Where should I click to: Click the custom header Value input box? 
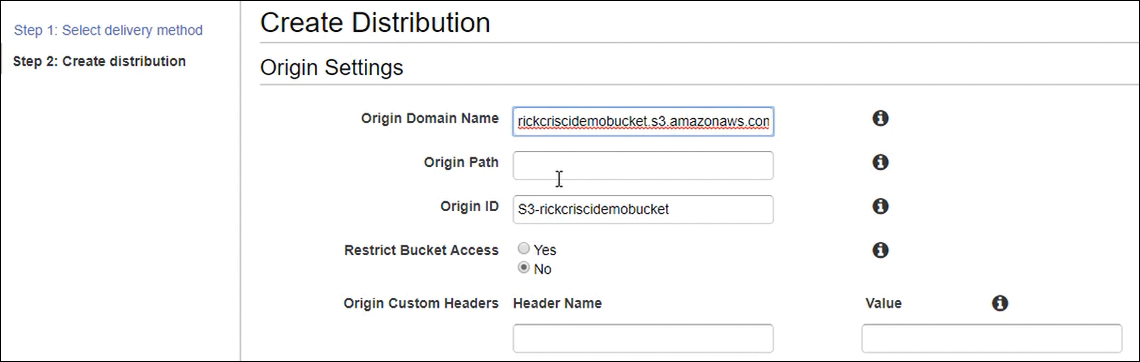(992, 339)
